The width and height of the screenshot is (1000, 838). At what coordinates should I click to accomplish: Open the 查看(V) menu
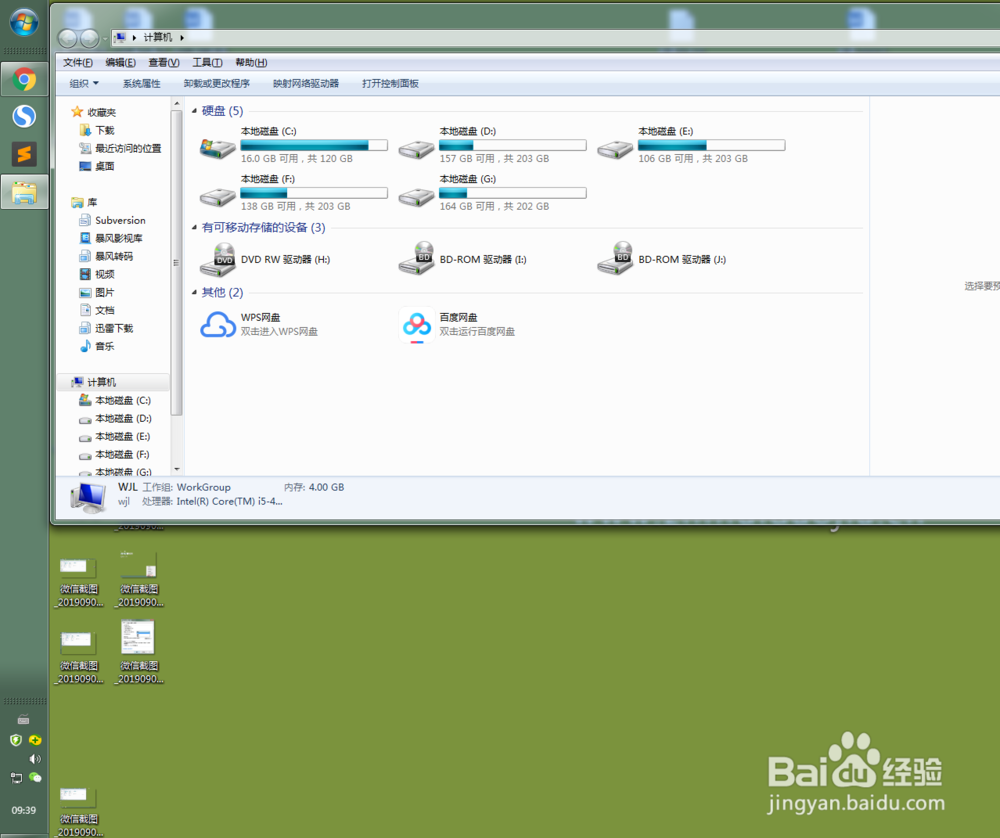pos(164,62)
